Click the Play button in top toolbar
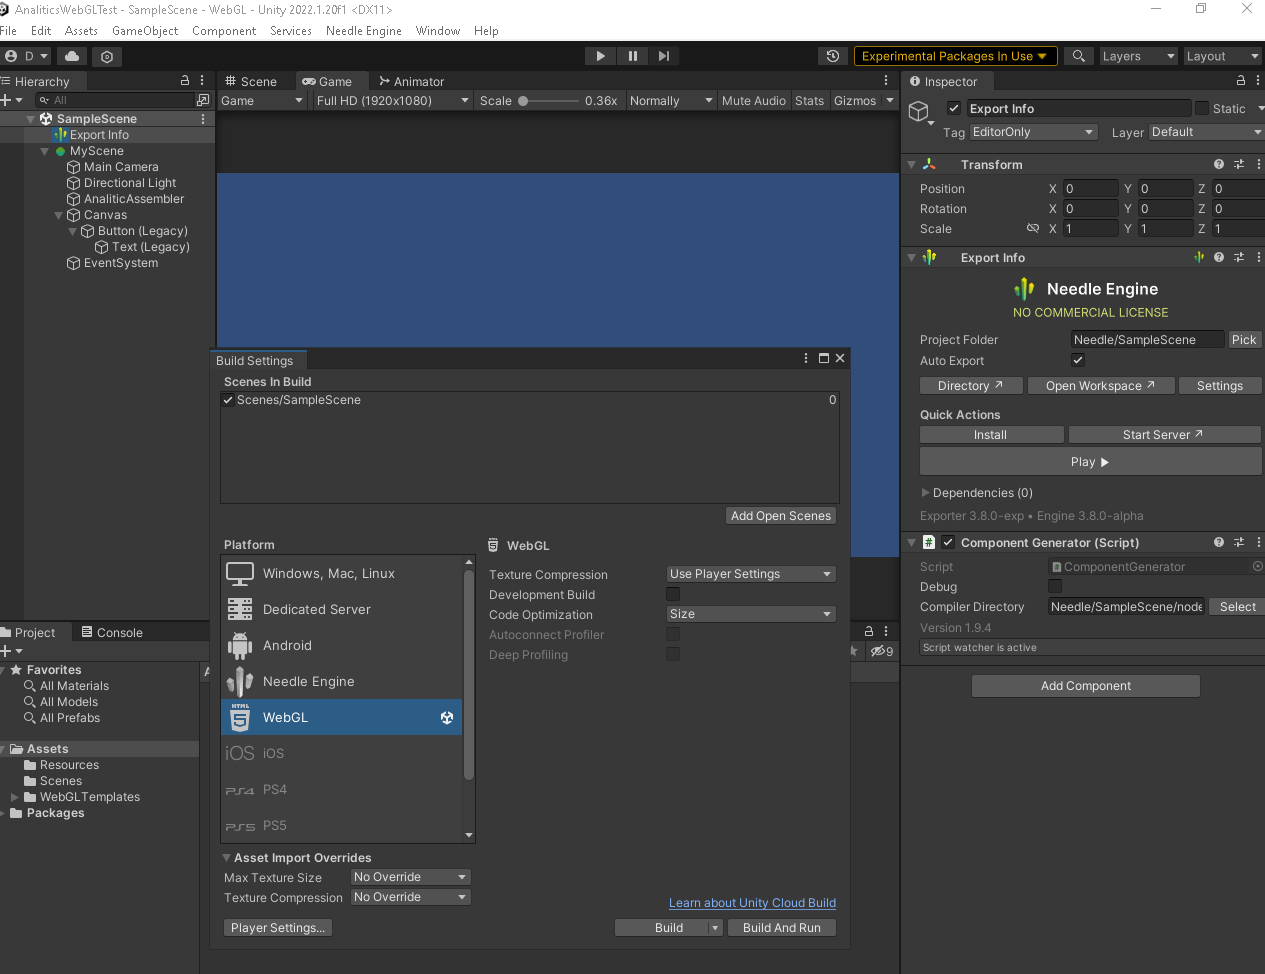 click(x=600, y=56)
